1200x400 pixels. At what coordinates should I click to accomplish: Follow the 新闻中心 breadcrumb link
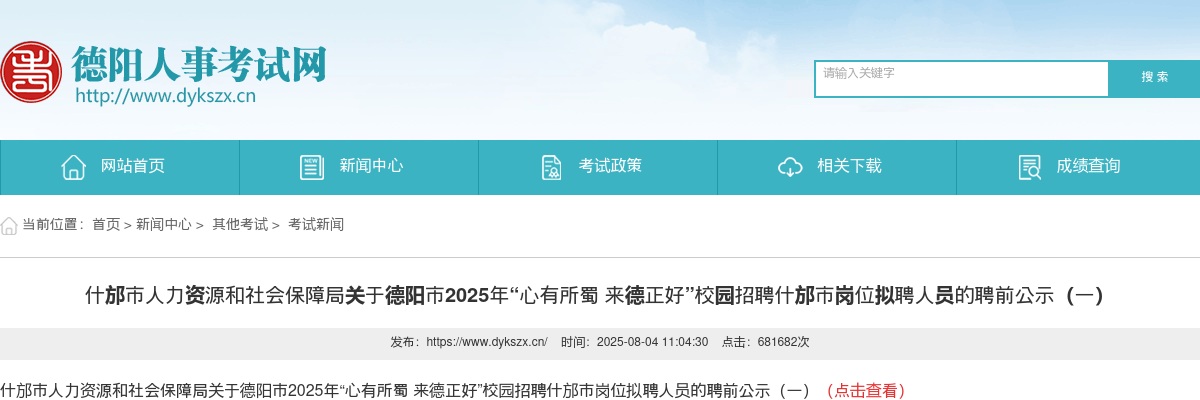[x=164, y=225]
